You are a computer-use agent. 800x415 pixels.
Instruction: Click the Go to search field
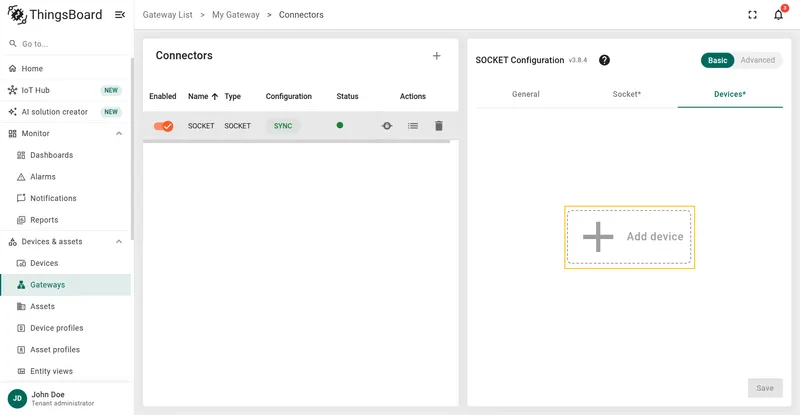[66, 44]
